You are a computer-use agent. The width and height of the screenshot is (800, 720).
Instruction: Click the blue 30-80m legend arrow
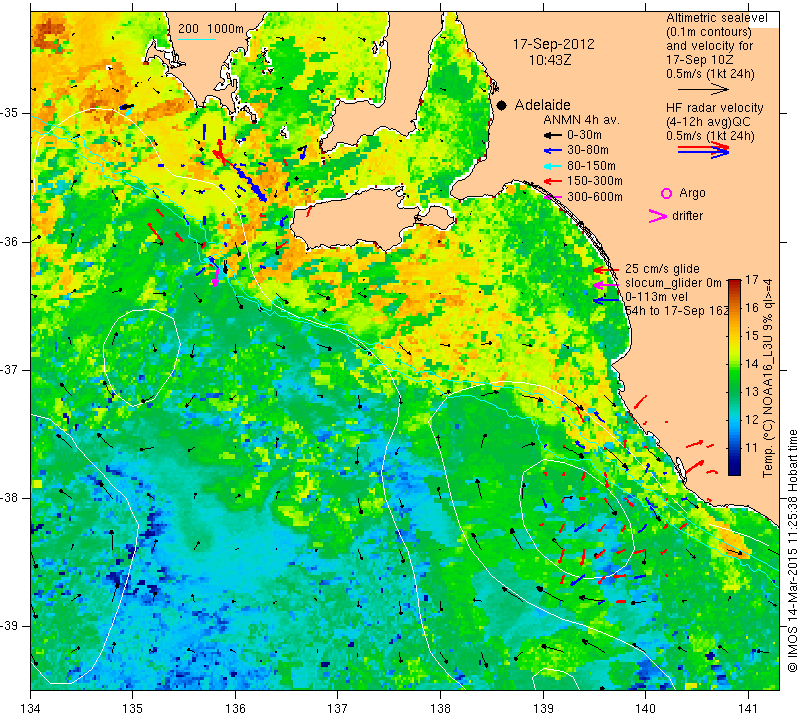click(x=552, y=151)
